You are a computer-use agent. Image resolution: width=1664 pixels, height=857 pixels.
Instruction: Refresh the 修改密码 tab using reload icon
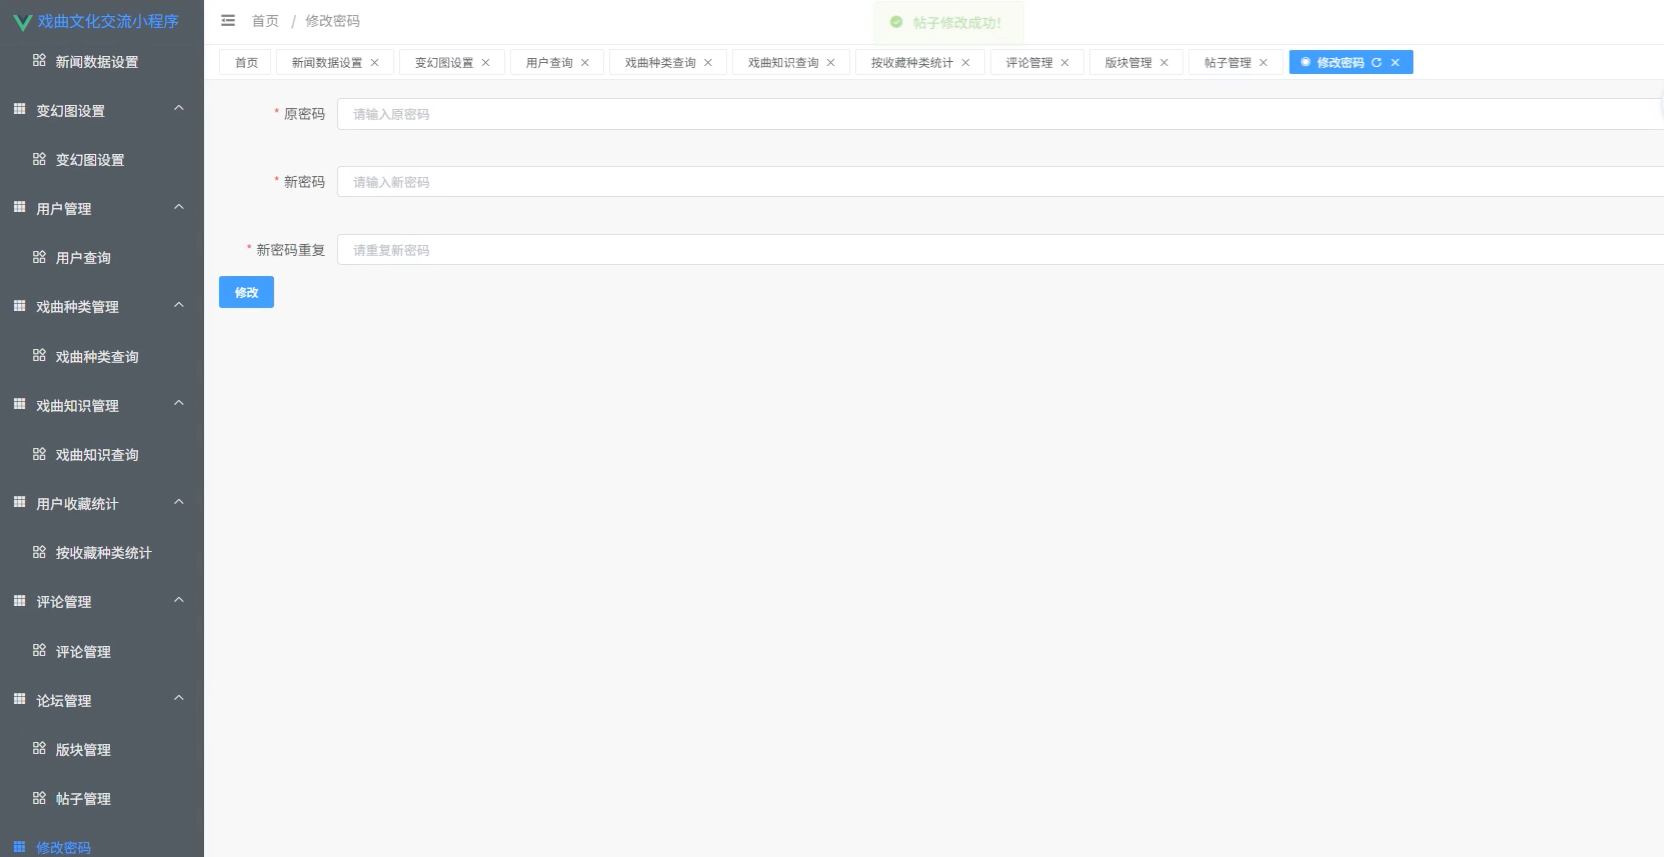[1377, 62]
